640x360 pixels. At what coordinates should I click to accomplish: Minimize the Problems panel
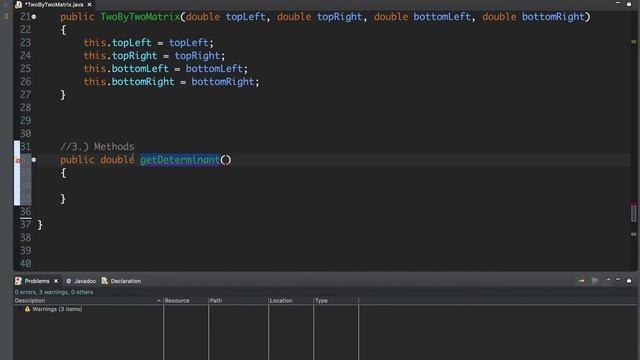(x=618, y=280)
